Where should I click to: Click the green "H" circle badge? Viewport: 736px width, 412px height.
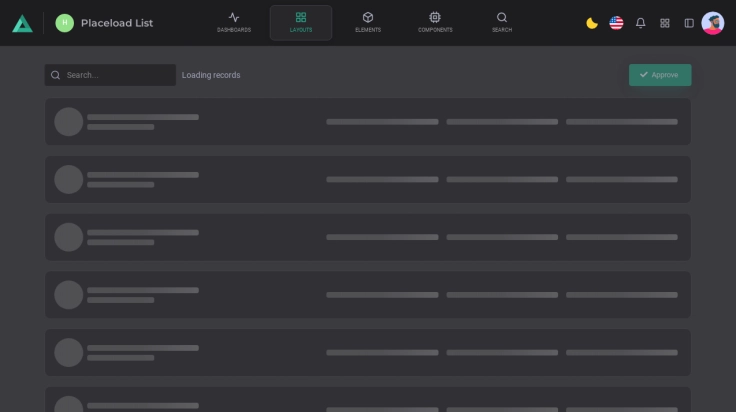pos(65,23)
